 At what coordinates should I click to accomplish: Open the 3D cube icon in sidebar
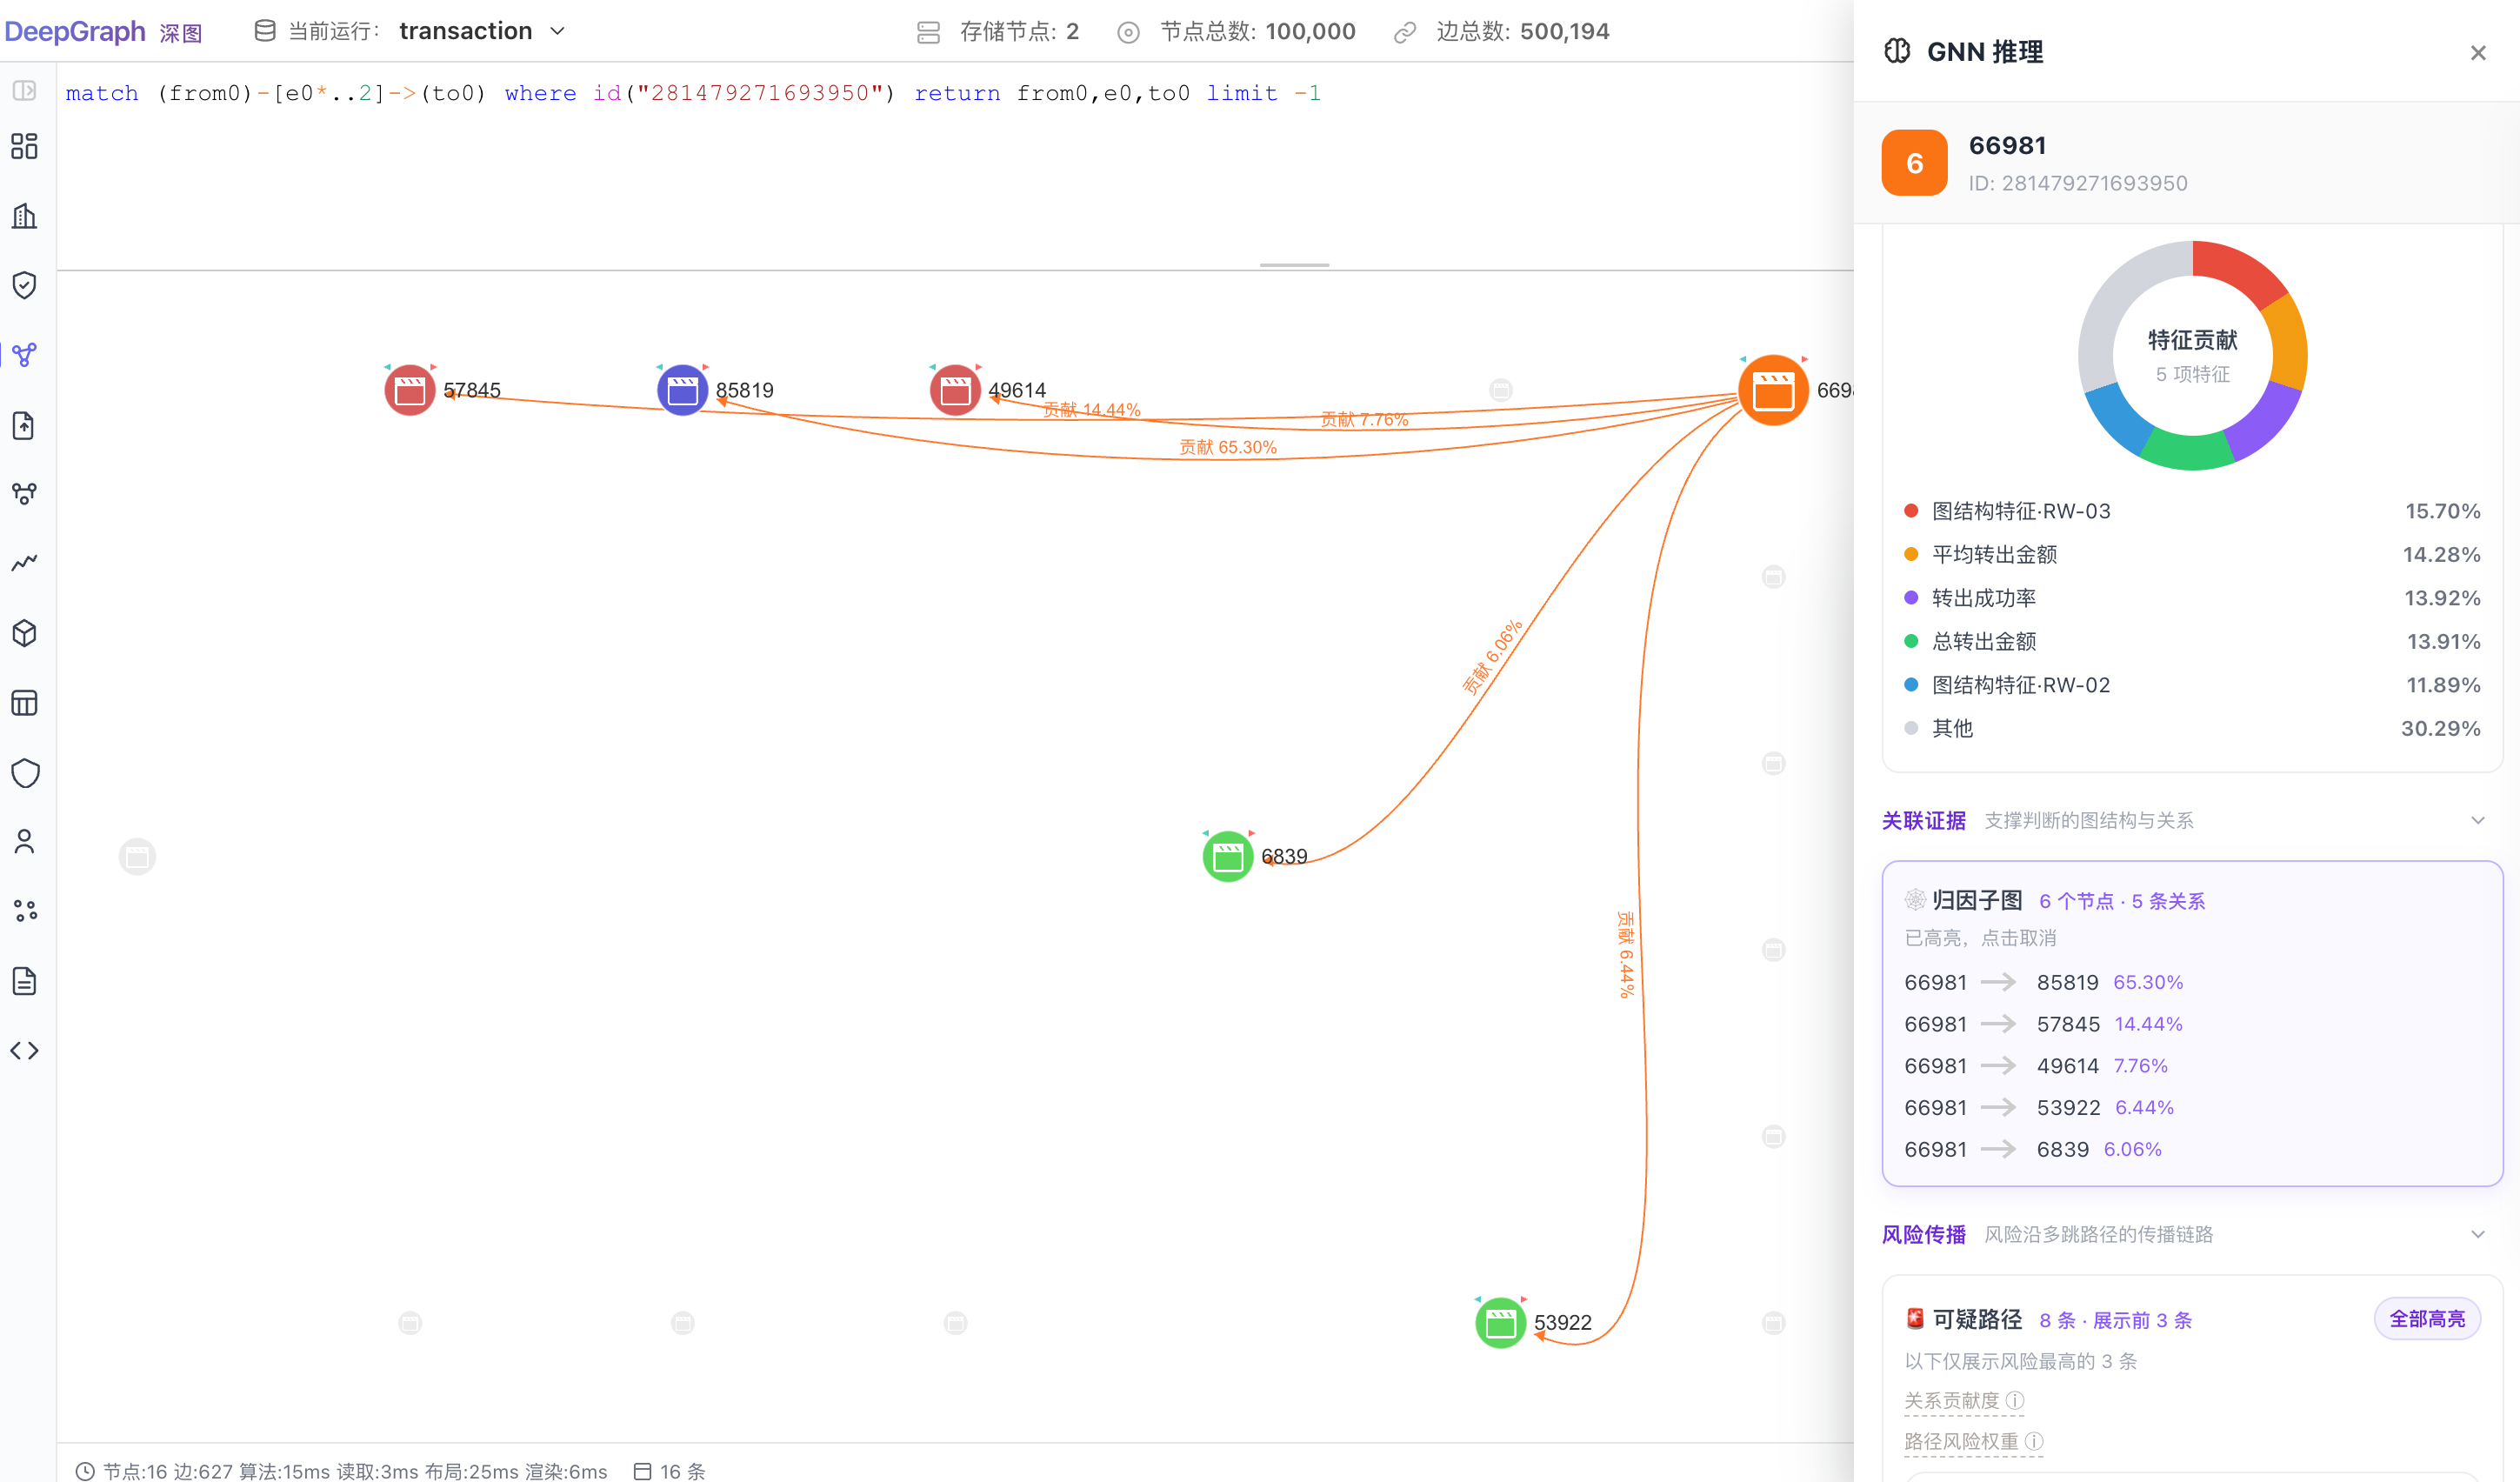coord(24,633)
